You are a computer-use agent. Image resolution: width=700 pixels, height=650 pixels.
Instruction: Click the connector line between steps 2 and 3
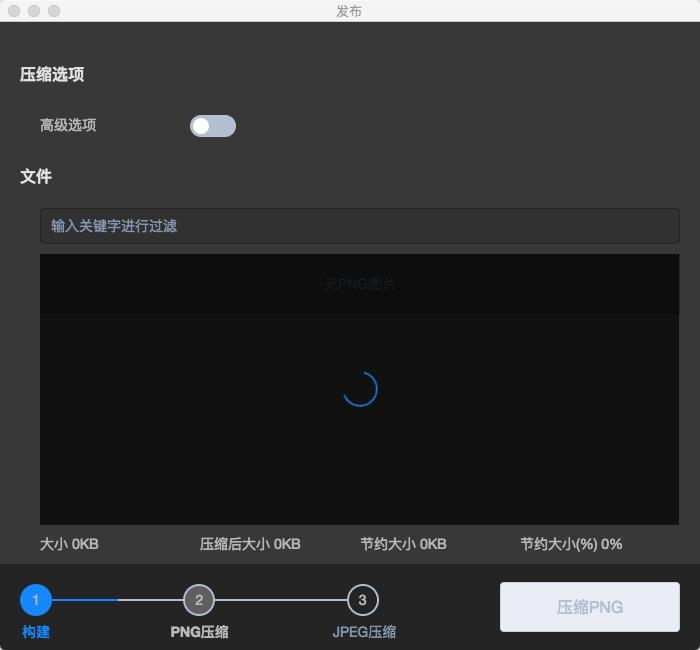click(x=281, y=600)
